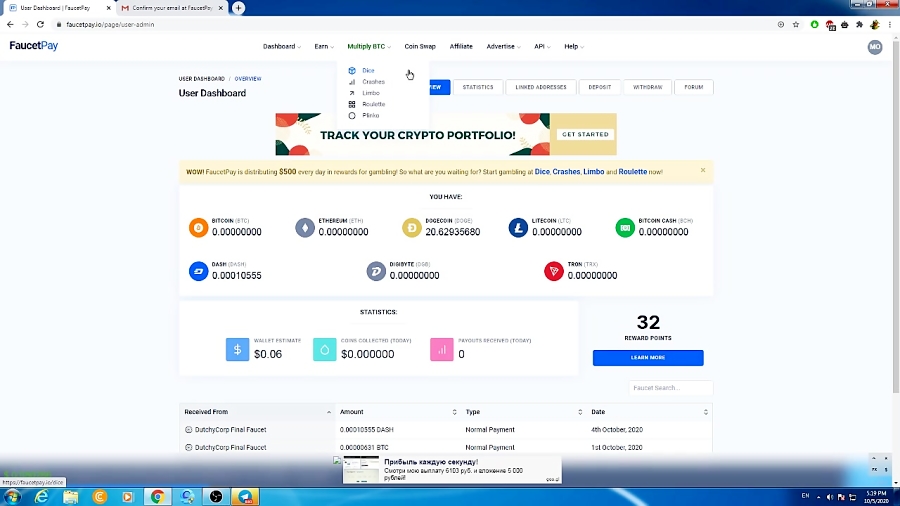Image resolution: width=900 pixels, height=506 pixels.
Task: Choose Limbo from the Multiply BTC dropdown
Action: (x=371, y=93)
